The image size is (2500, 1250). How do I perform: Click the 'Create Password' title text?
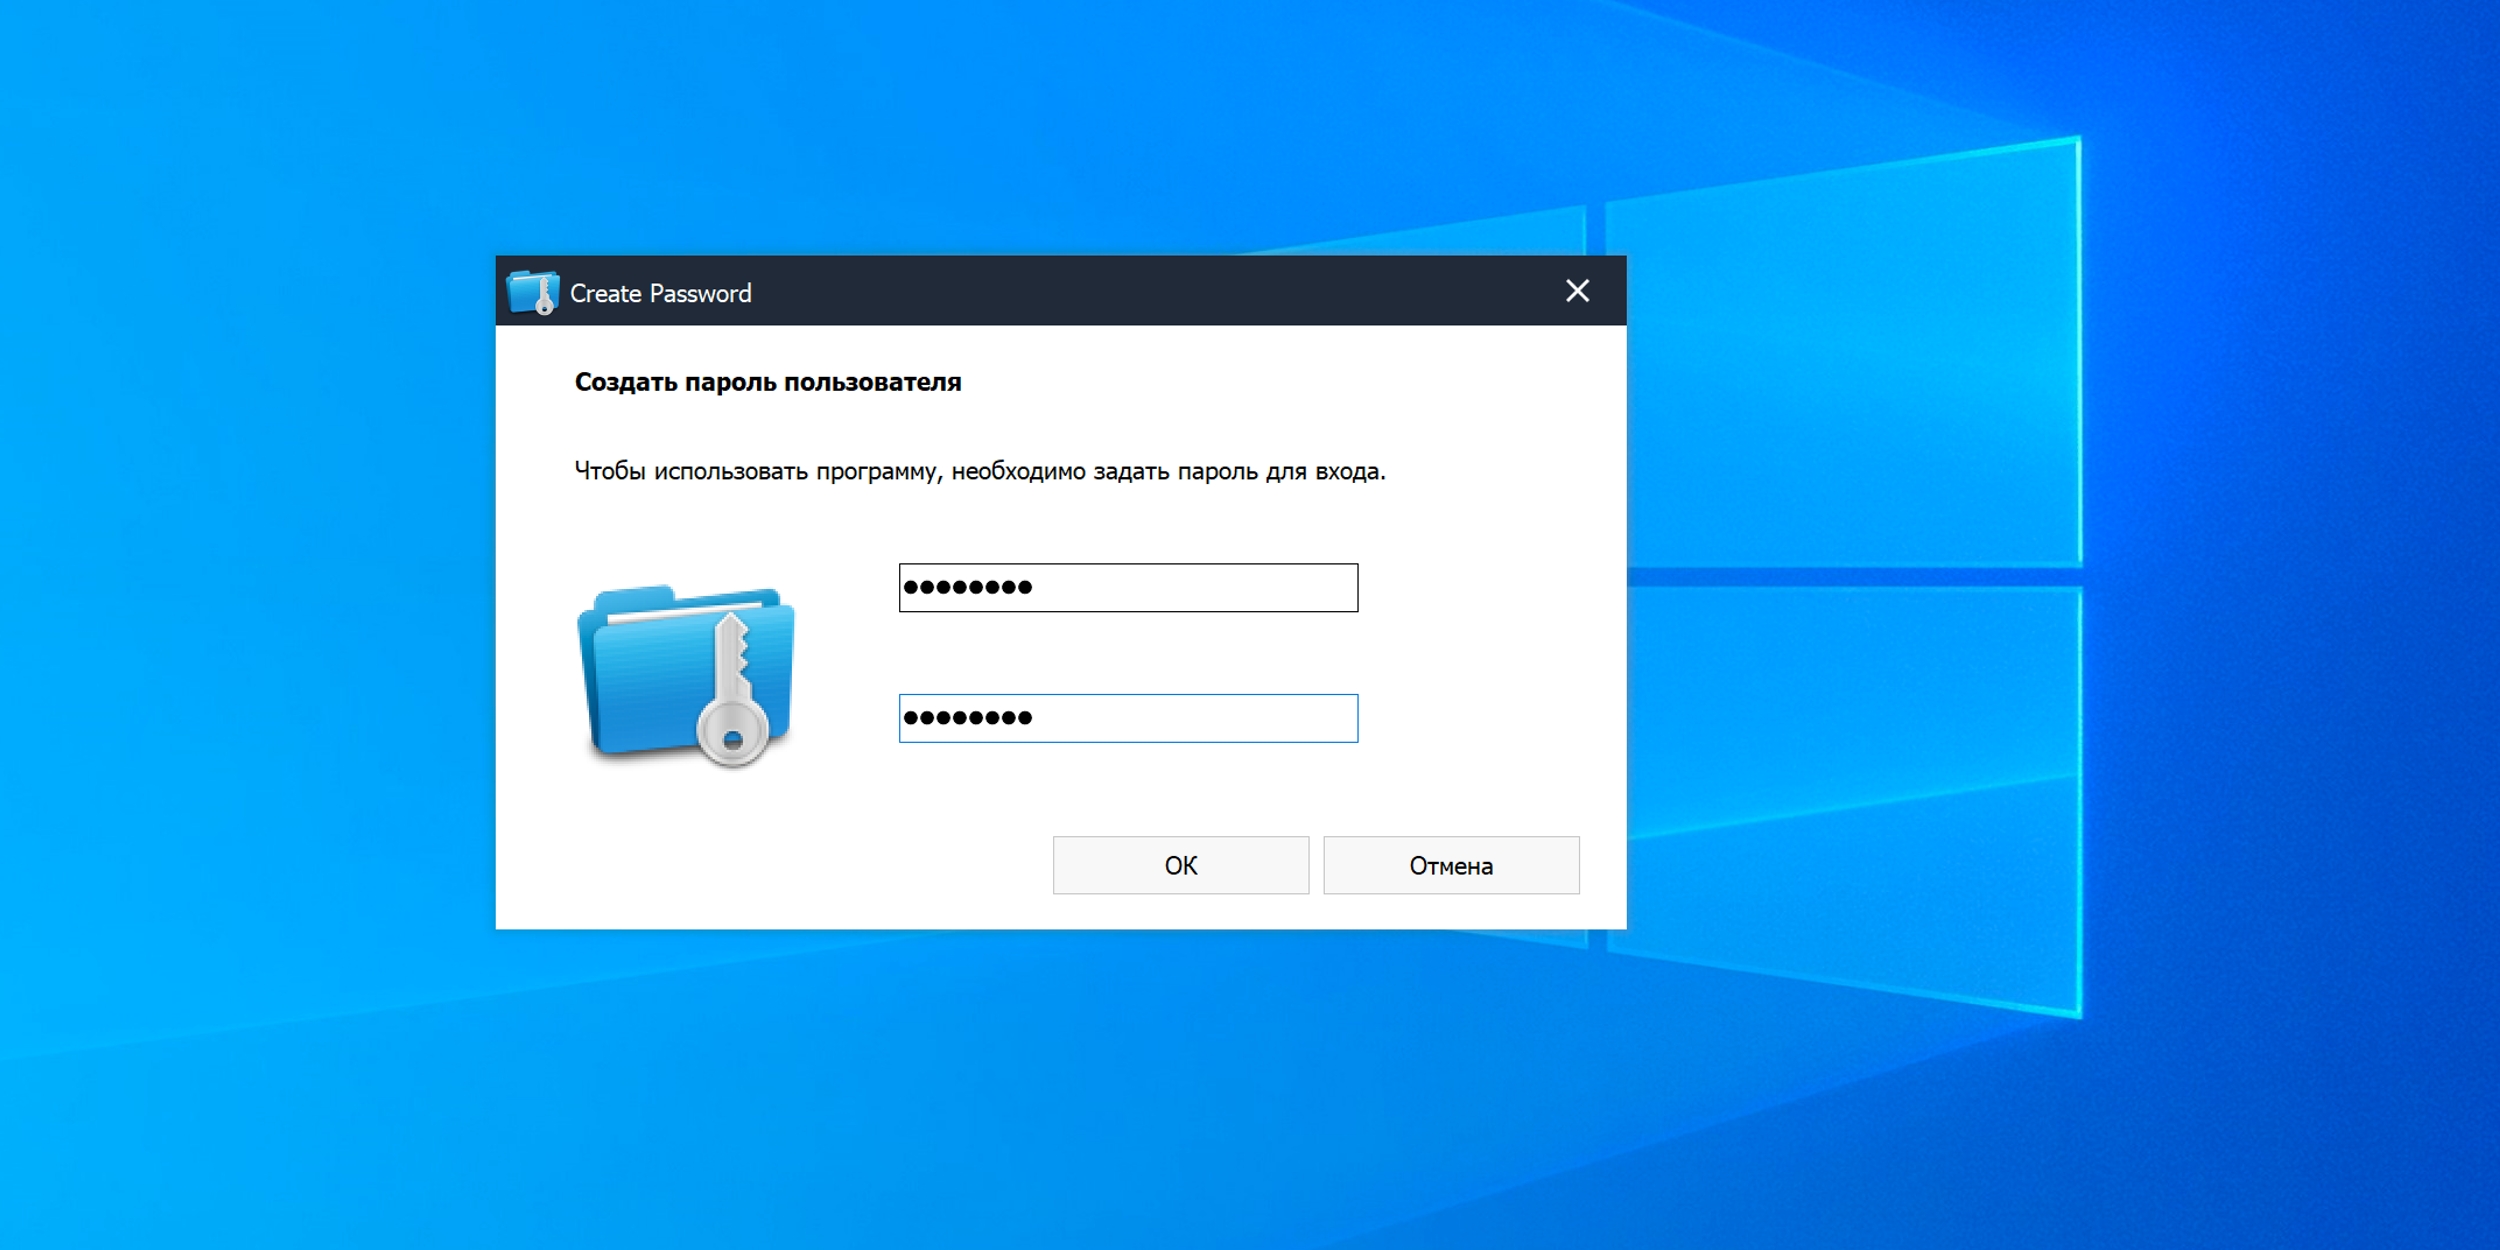[x=660, y=293]
